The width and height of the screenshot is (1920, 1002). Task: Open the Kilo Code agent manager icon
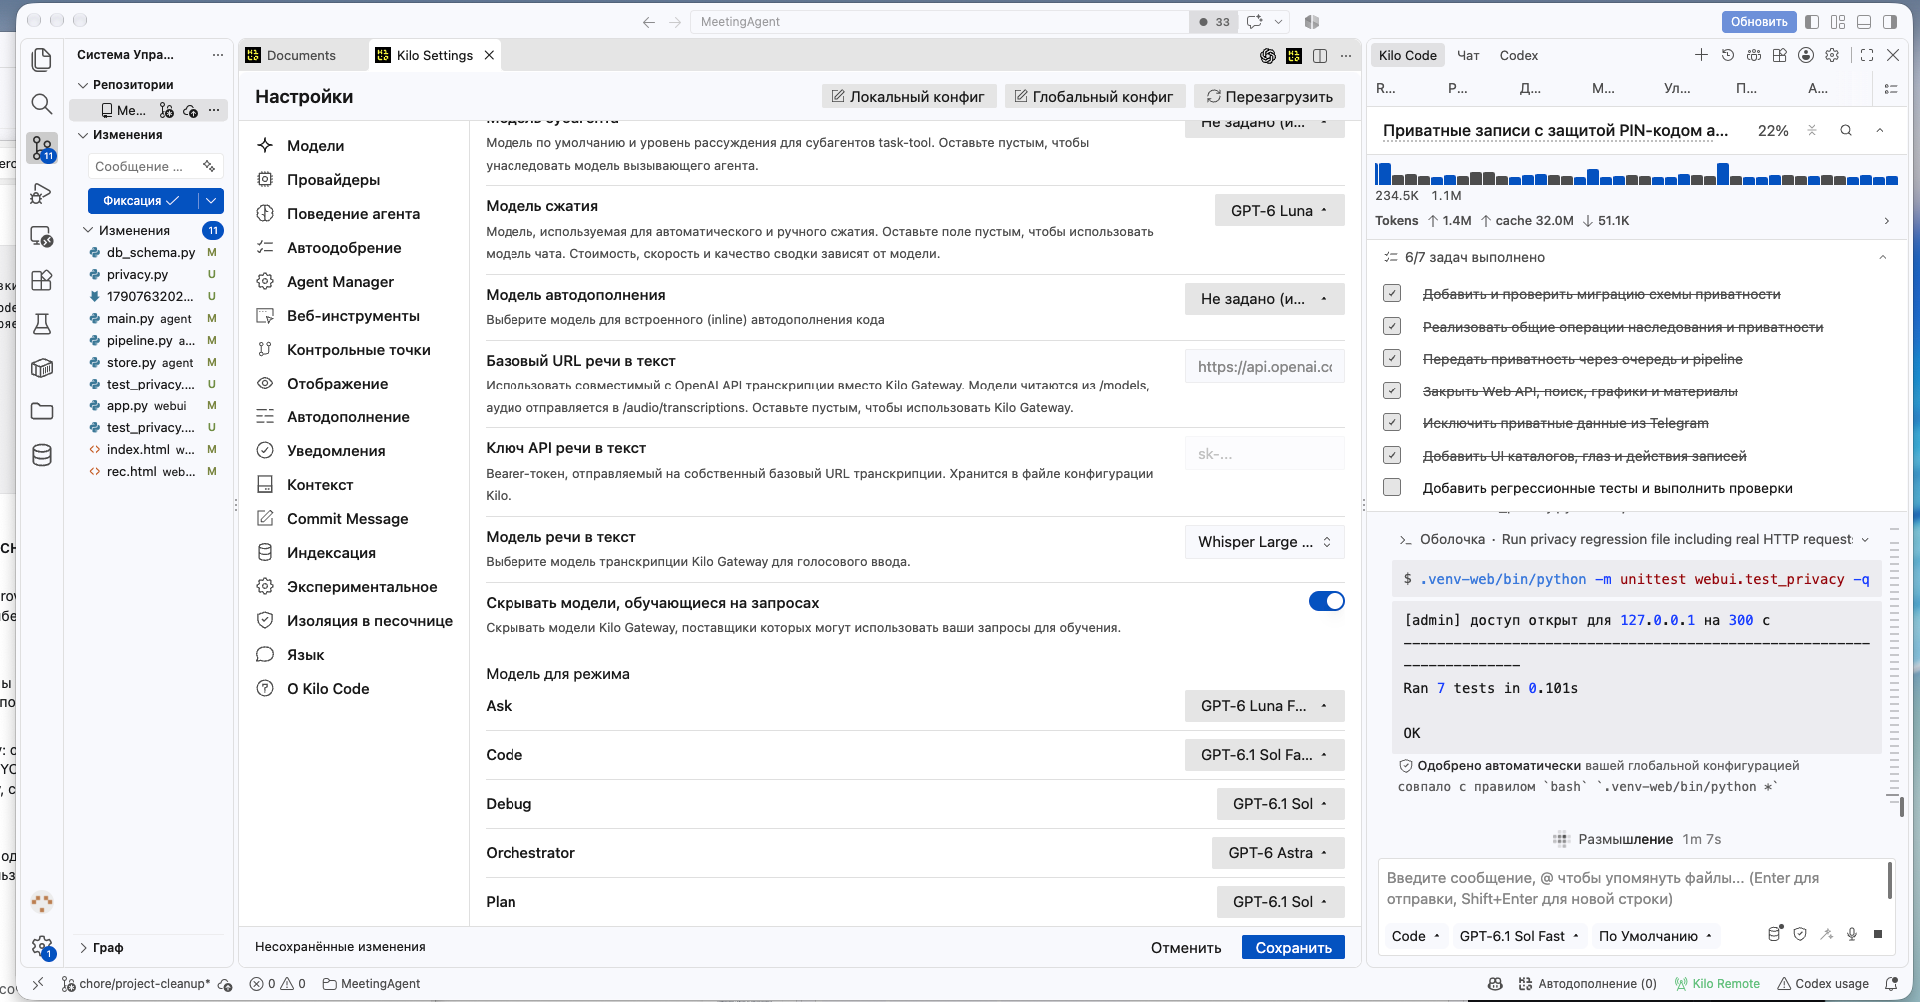pyautogui.click(x=1753, y=55)
